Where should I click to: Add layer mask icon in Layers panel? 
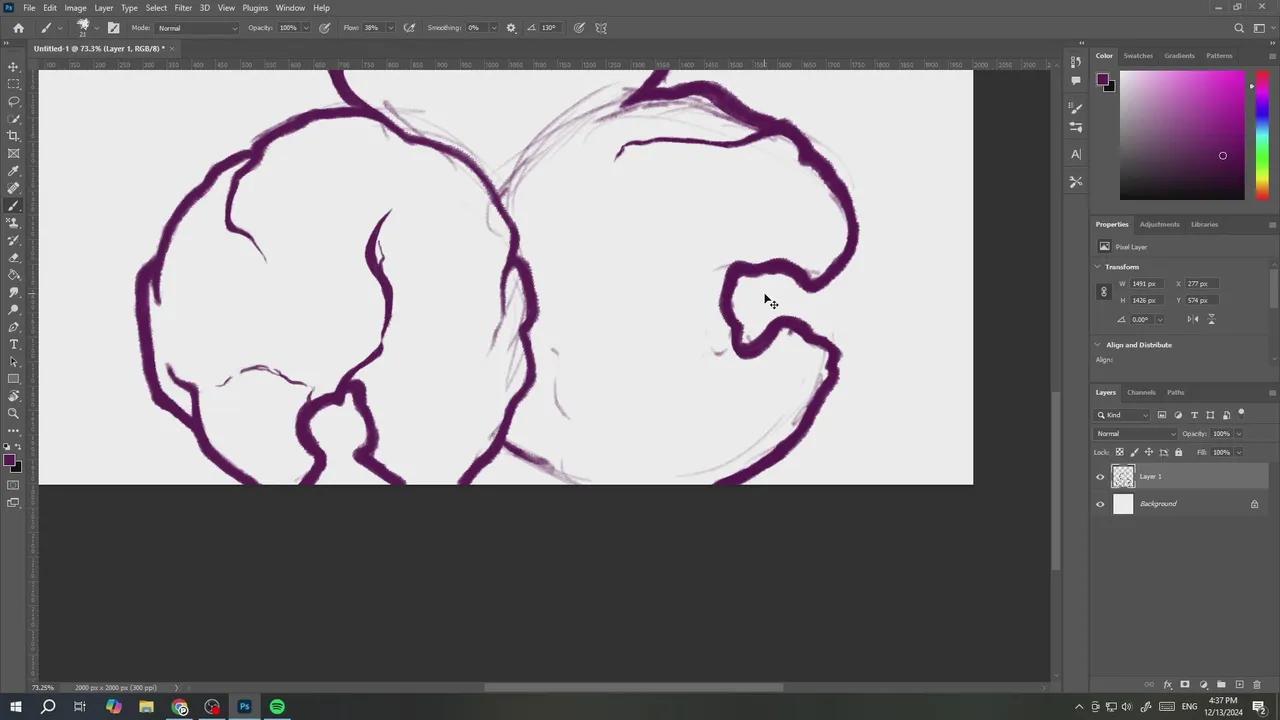[x=1185, y=685]
